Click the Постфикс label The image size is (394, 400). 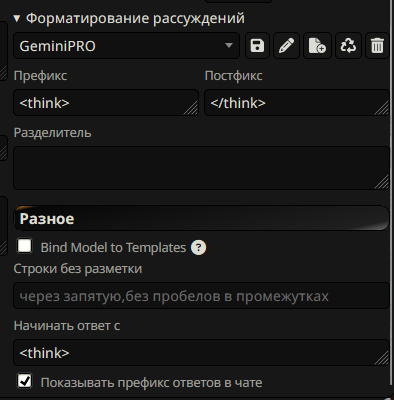[x=233, y=76]
